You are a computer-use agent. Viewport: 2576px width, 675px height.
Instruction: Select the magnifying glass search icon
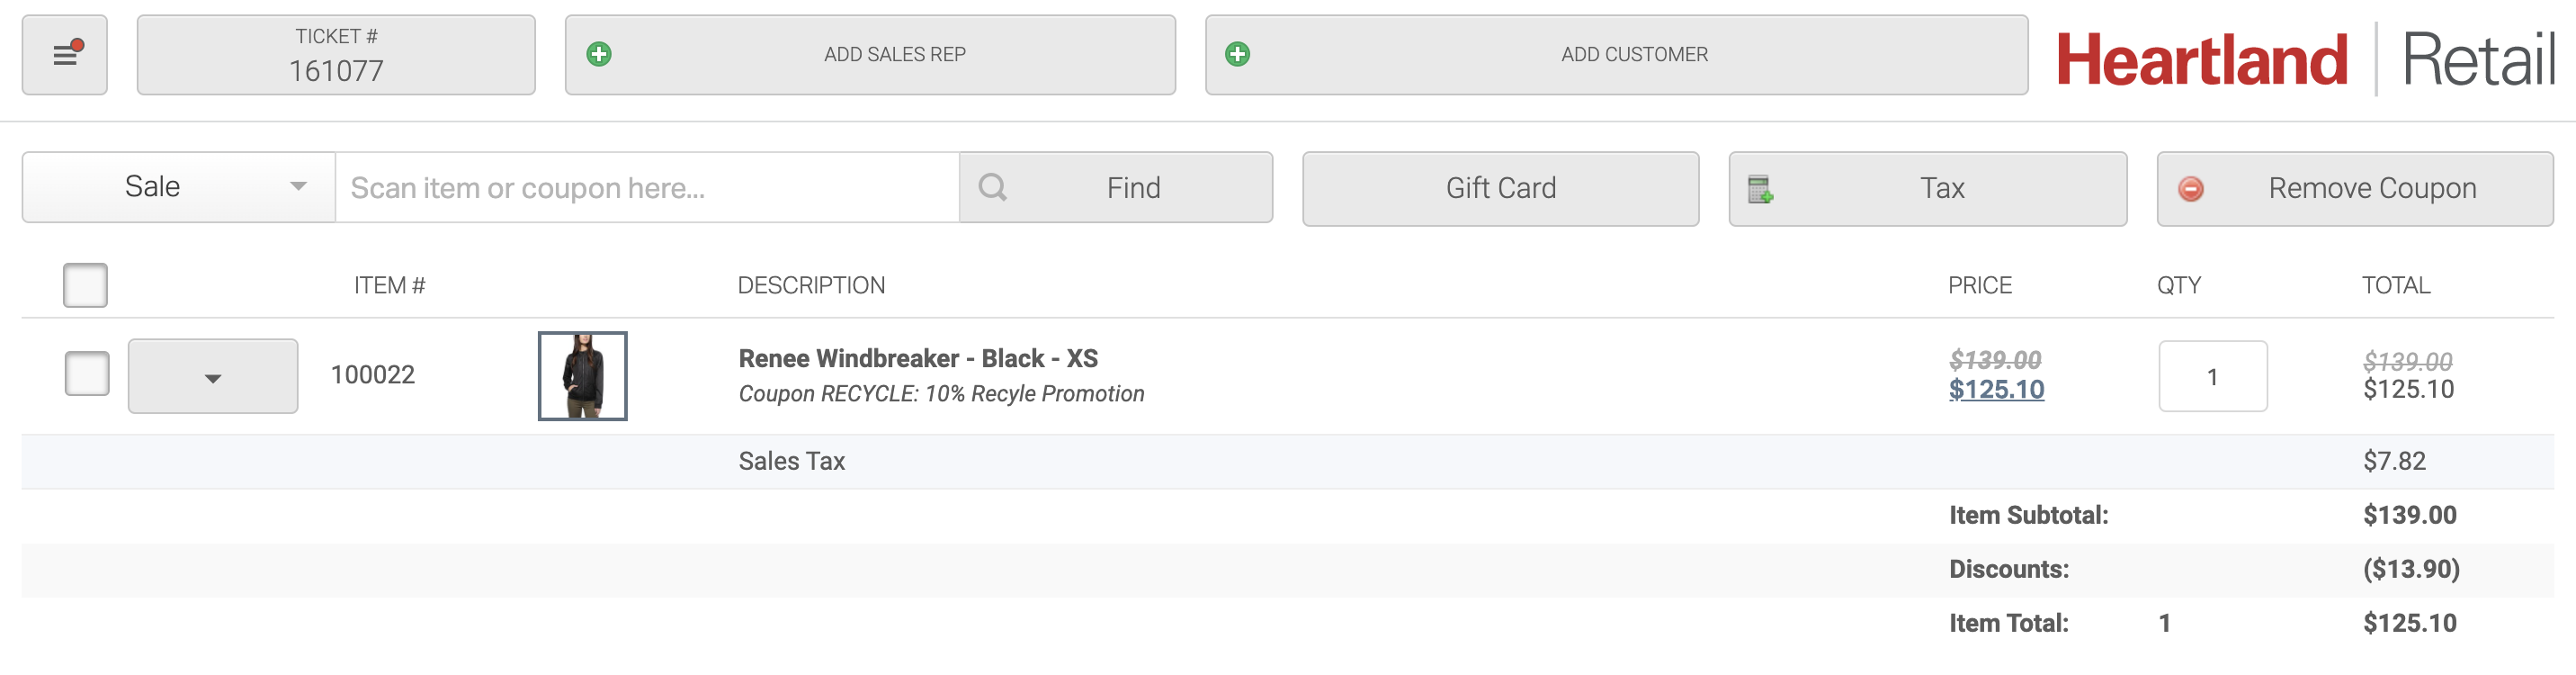993,187
